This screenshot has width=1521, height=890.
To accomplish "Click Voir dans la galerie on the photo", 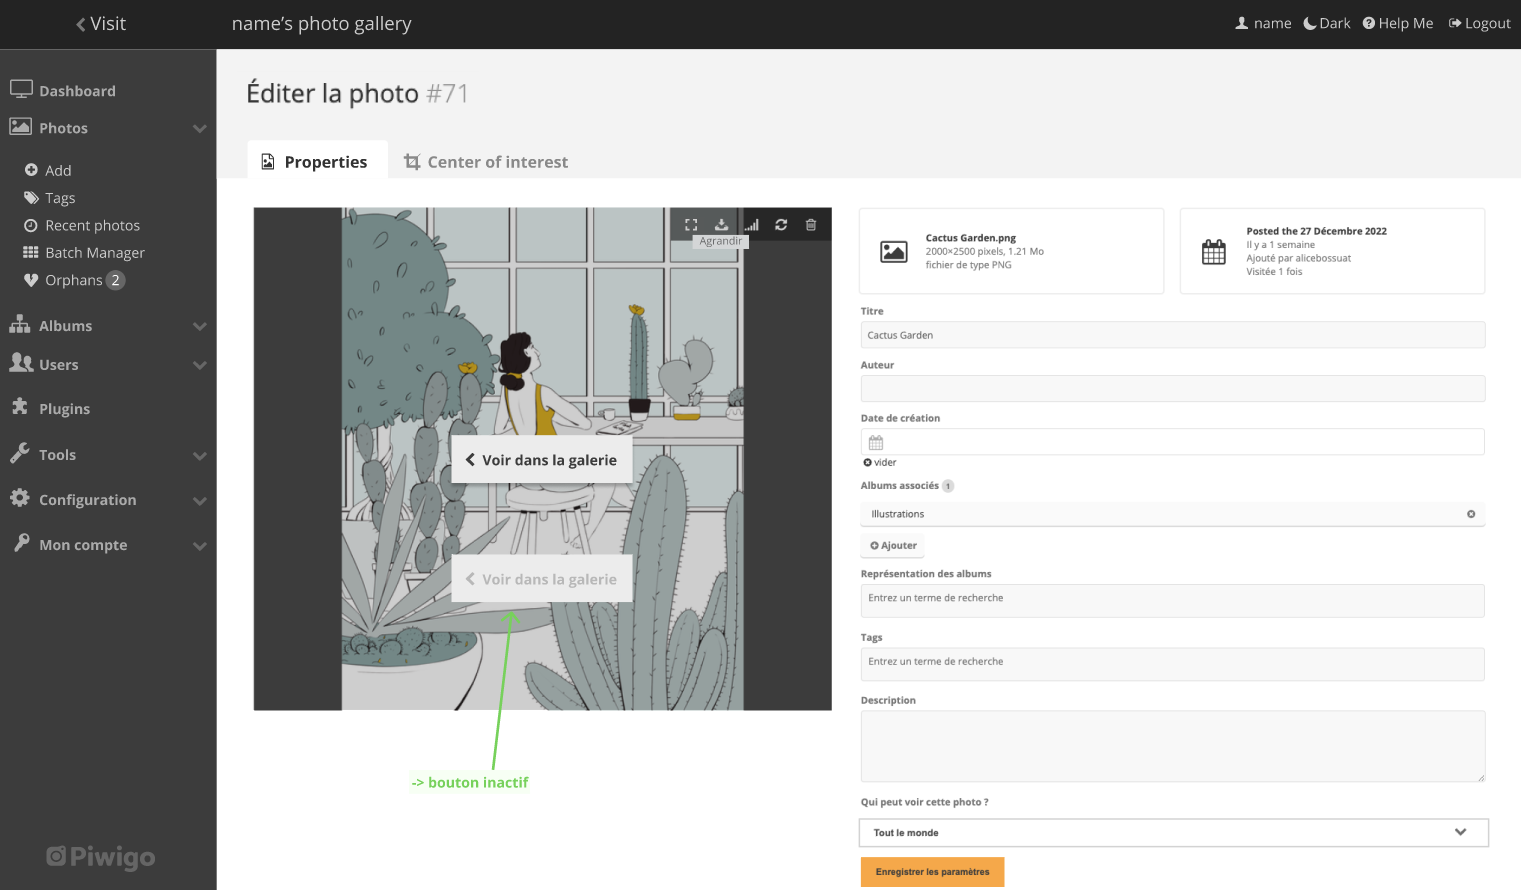I will pyautogui.click(x=541, y=459).
